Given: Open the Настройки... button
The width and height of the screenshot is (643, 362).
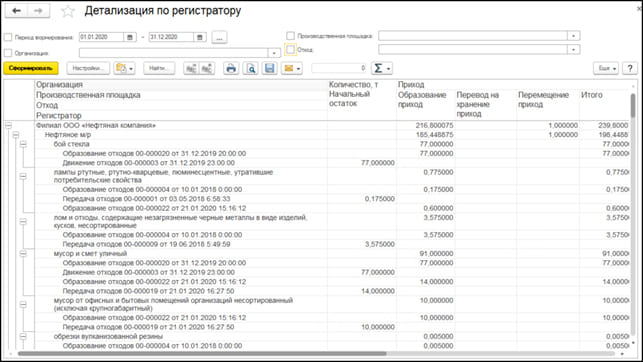Looking at the screenshot, I should coord(88,68).
